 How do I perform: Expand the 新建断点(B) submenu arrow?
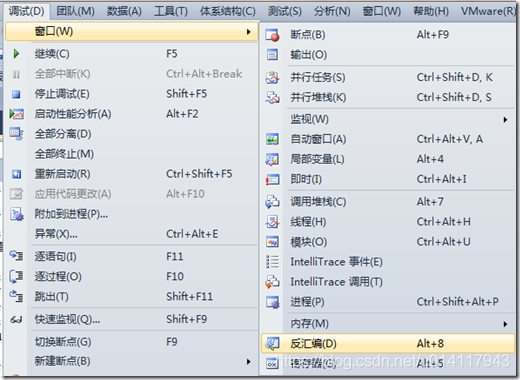tap(249, 361)
